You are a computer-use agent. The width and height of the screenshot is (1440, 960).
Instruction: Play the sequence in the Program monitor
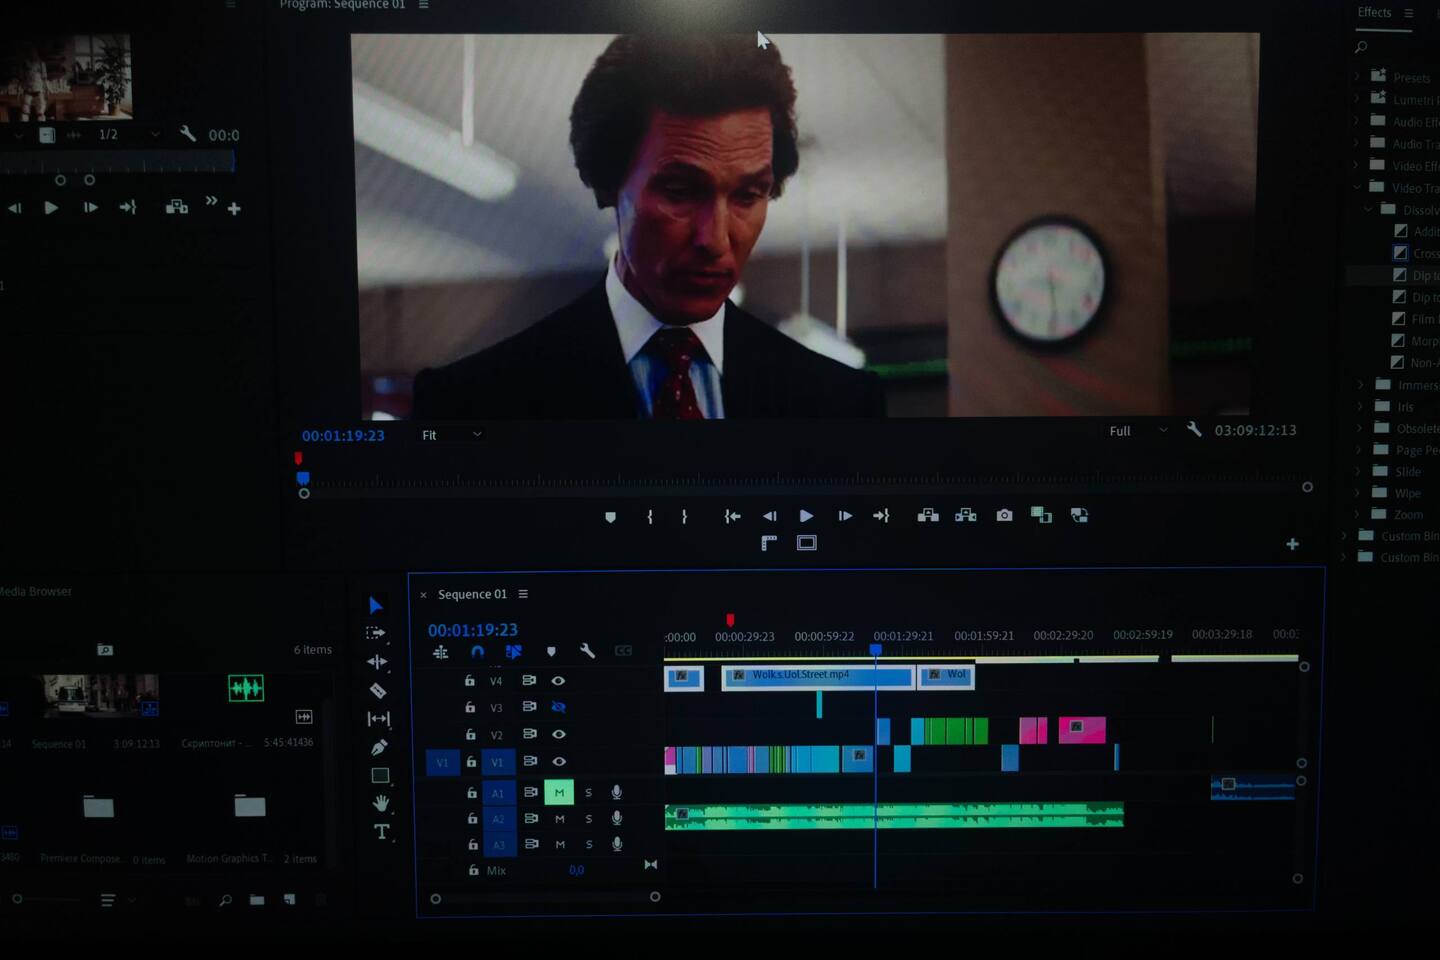coord(806,516)
